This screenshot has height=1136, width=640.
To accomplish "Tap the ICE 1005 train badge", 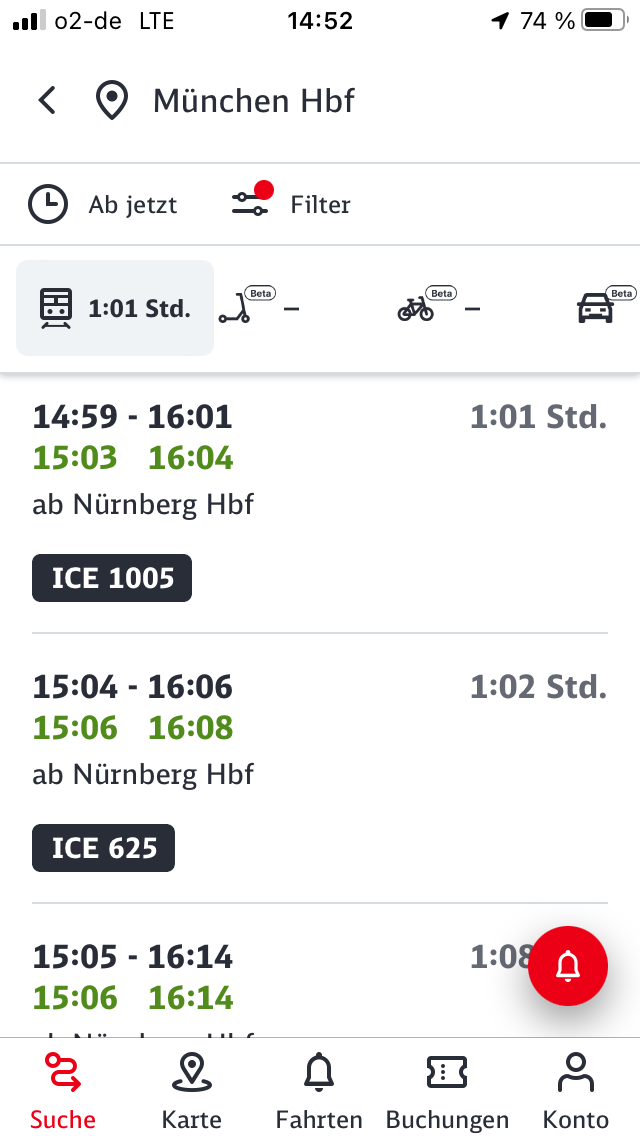I will [112, 578].
